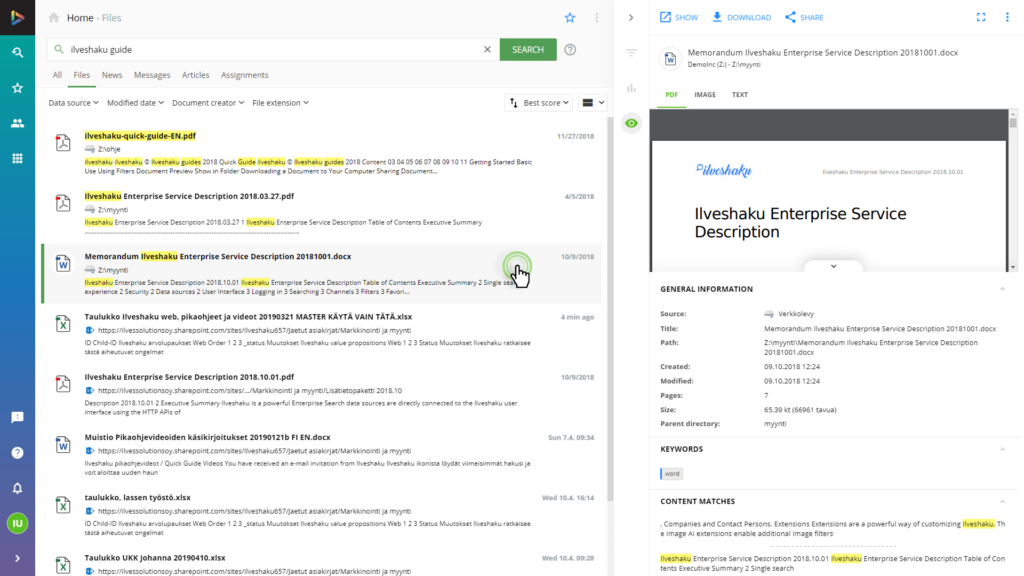
Task: Expand the document preview with down chevron
Action: pos(833,266)
